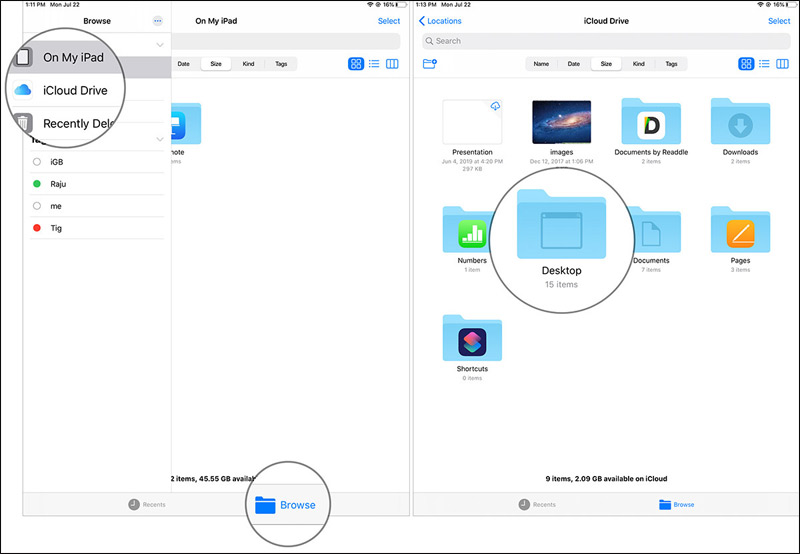
Task: Sort by Kind in On My iPad window
Action: pos(248,64)
